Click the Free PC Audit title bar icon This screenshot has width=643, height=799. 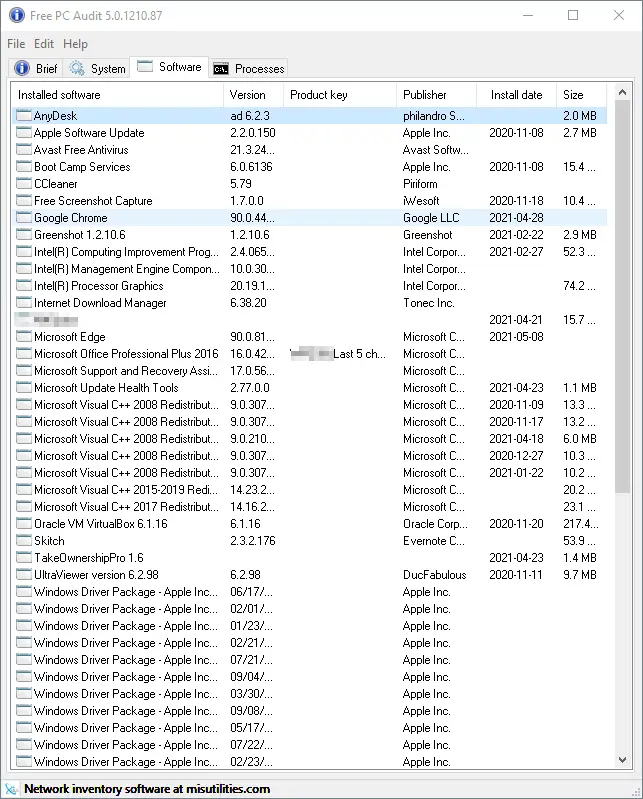pyautogui.click(x=17, y=15)
